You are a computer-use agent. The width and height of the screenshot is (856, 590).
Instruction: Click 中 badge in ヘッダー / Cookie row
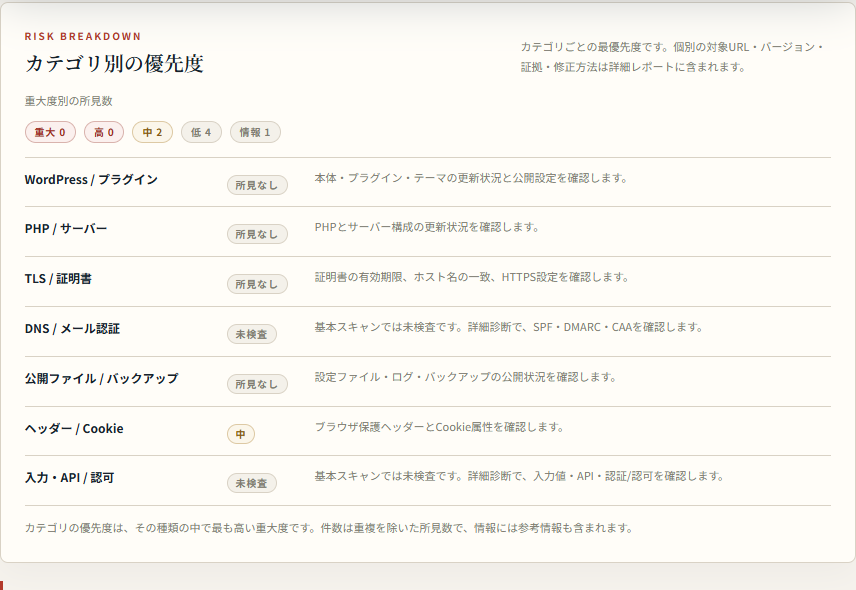point(241,434)
